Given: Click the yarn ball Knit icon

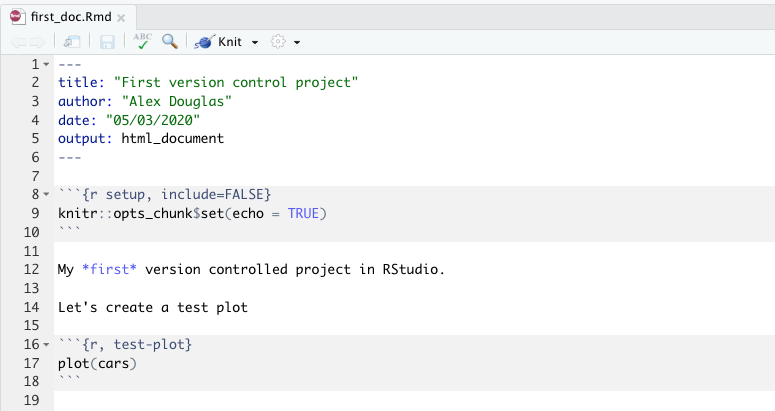Looking at the screenshot, I should 203,42.
